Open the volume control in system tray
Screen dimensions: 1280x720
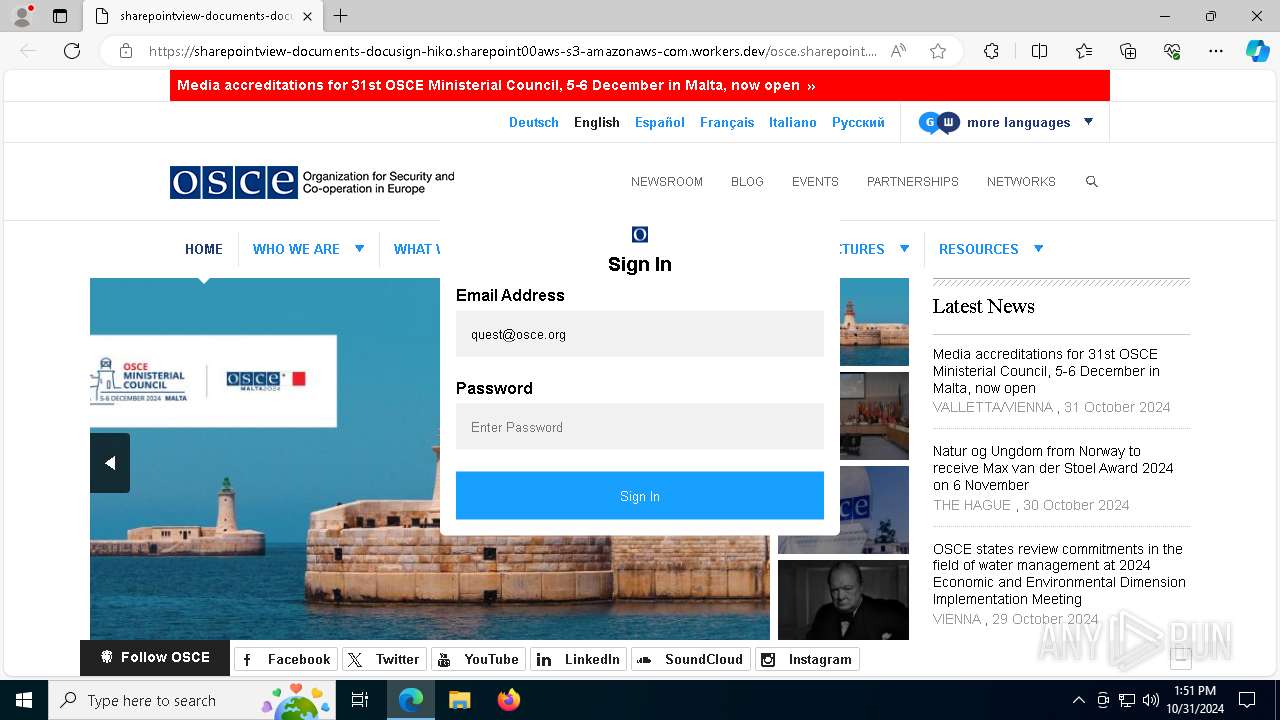tap(1151, 700)
